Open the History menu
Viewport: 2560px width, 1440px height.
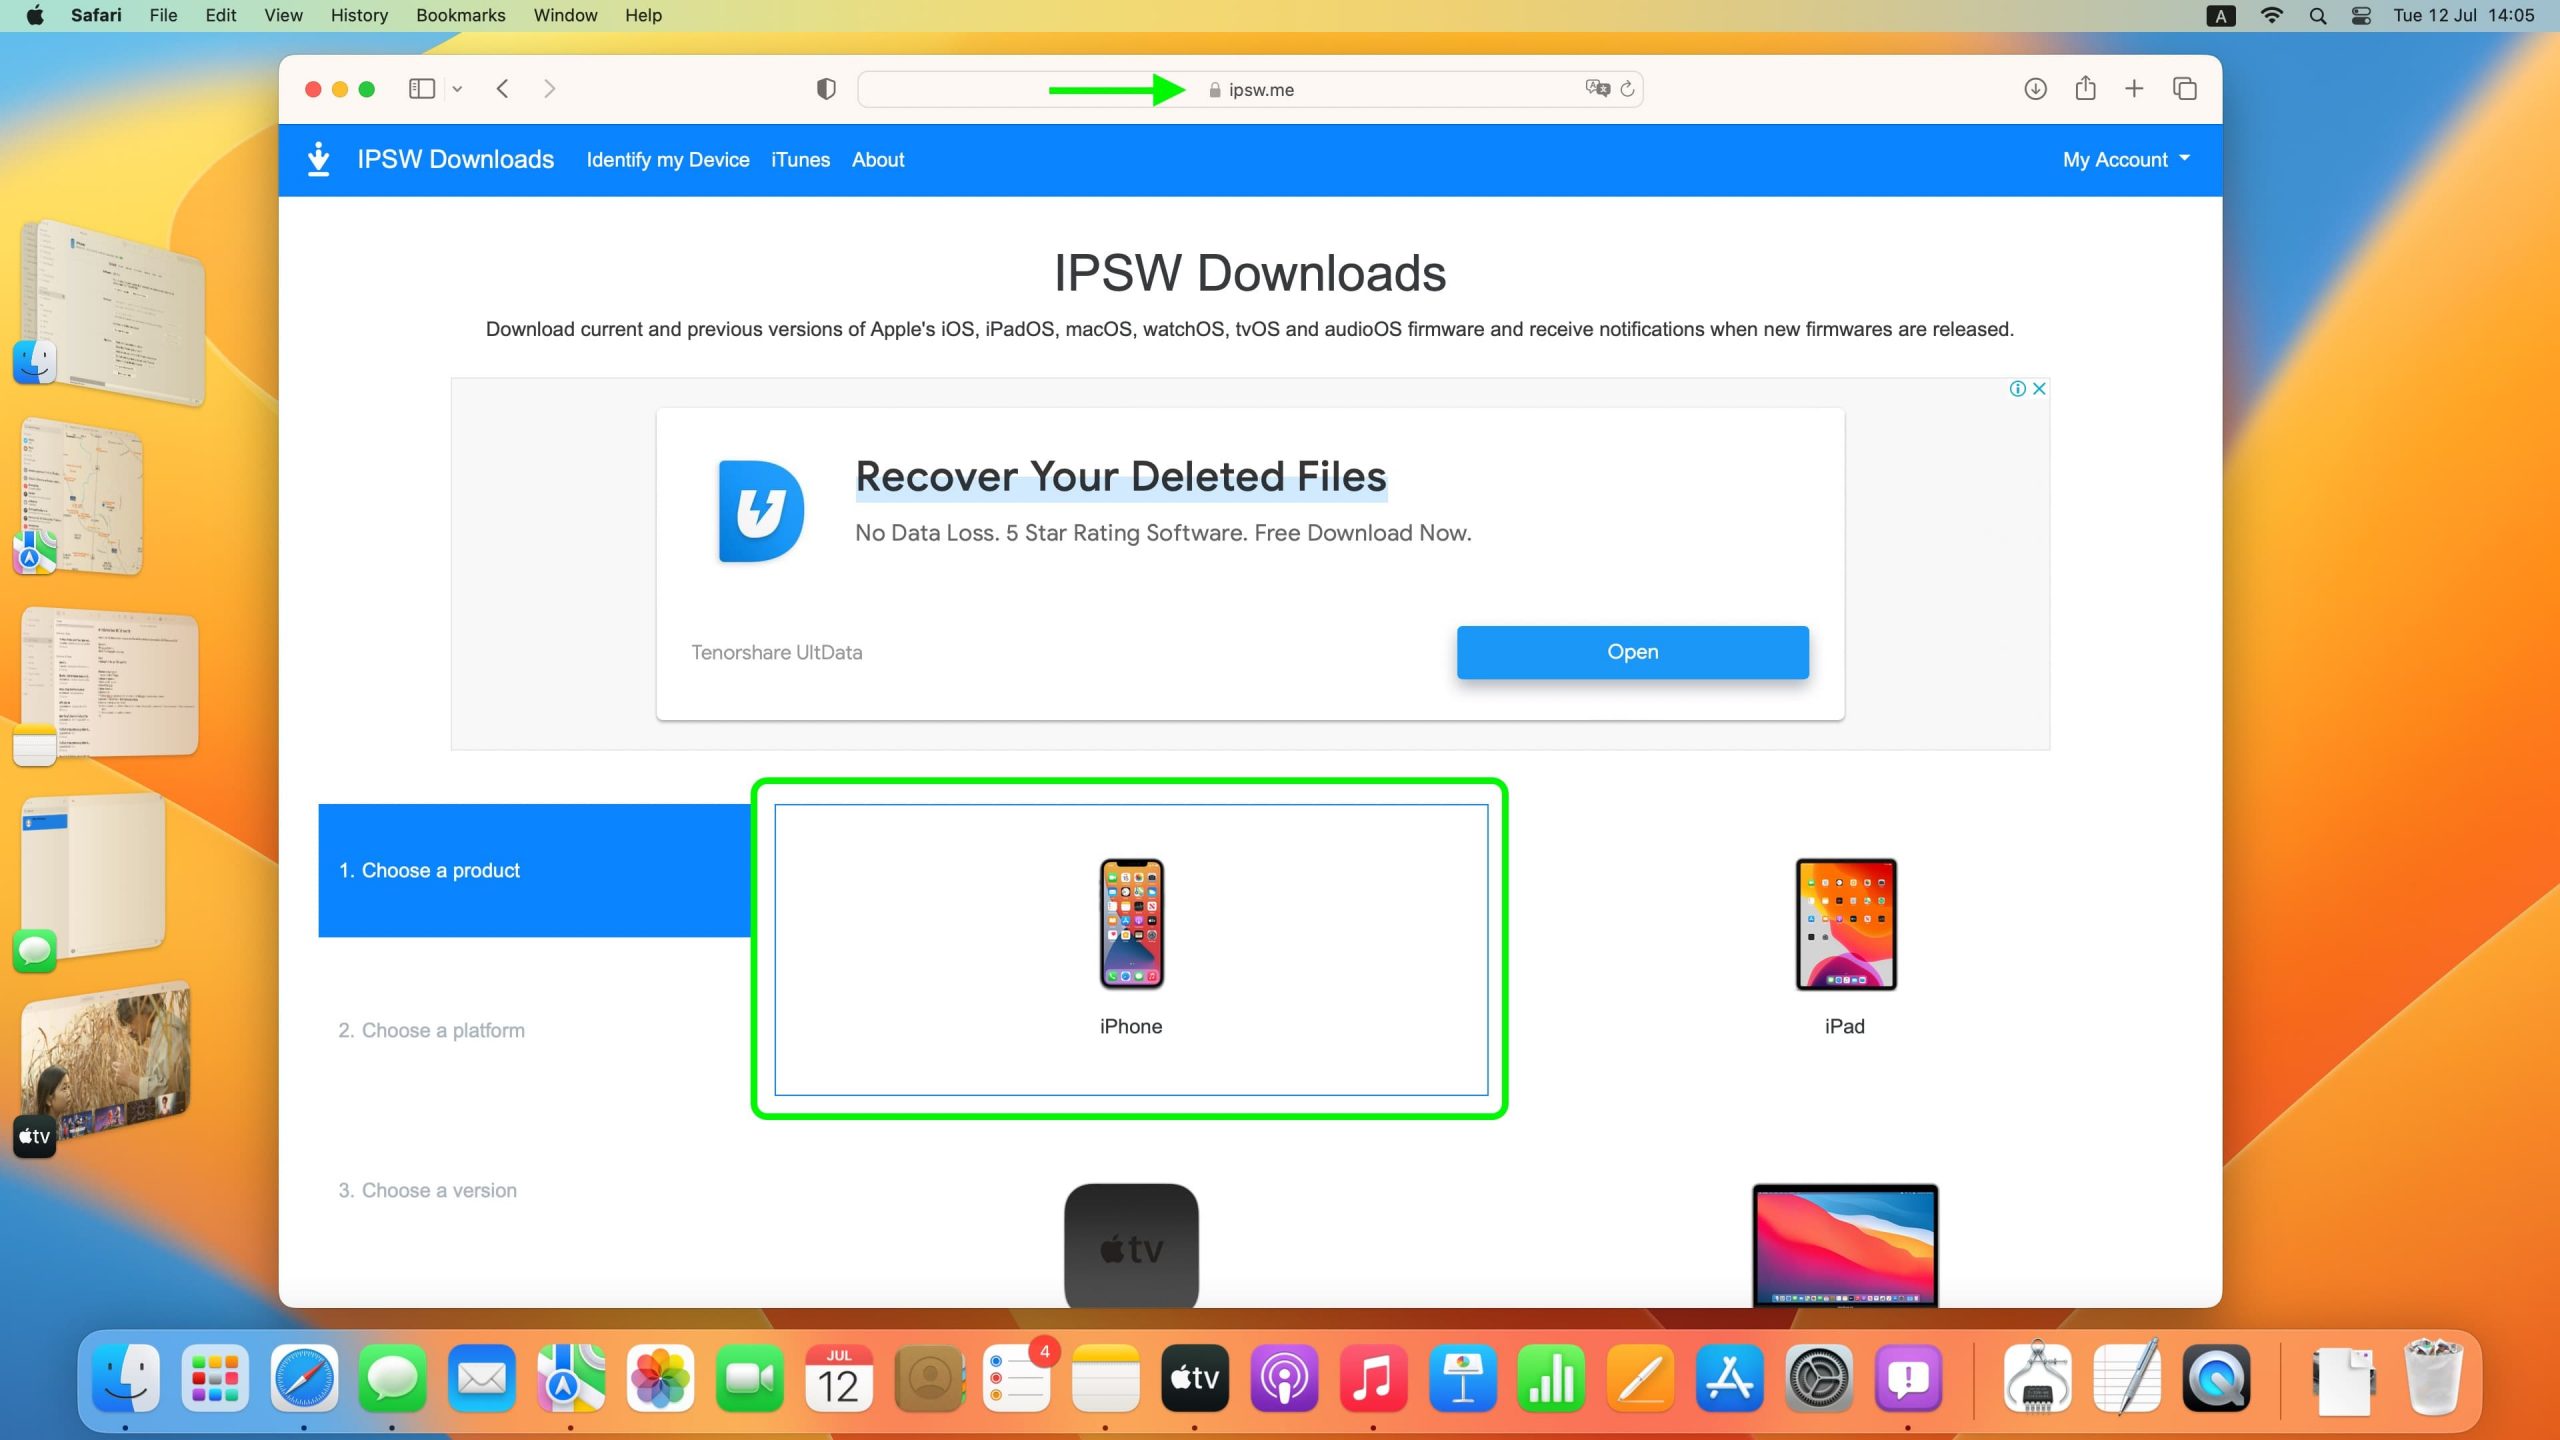(x=359, y=15)
